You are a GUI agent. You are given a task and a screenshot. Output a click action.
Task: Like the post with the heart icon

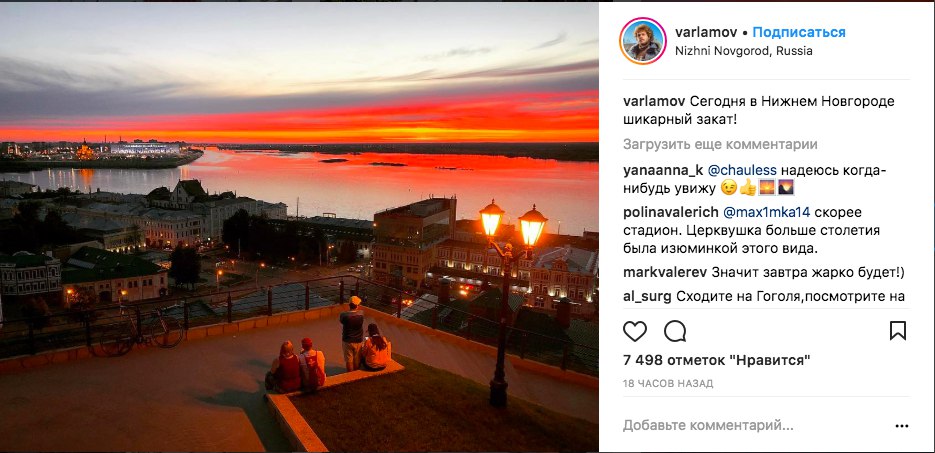pos(634,331)
